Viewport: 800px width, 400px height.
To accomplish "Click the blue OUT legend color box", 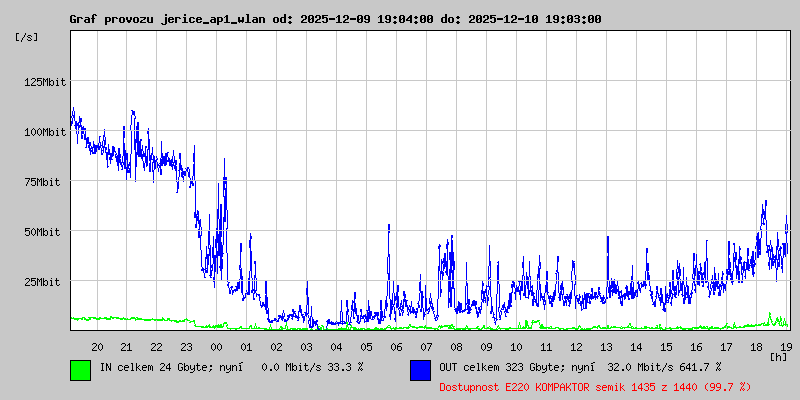I will (x=420, y=370).
